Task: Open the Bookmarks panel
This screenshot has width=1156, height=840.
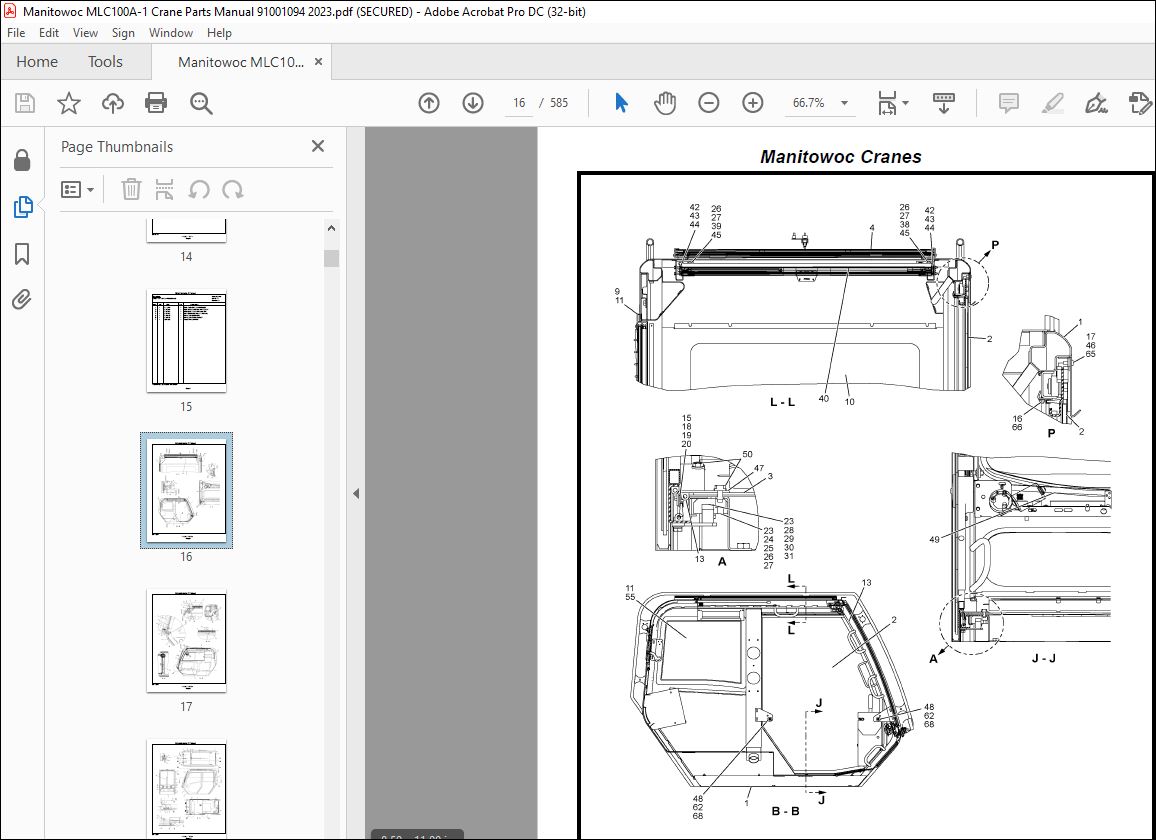Action: [22, 254]
